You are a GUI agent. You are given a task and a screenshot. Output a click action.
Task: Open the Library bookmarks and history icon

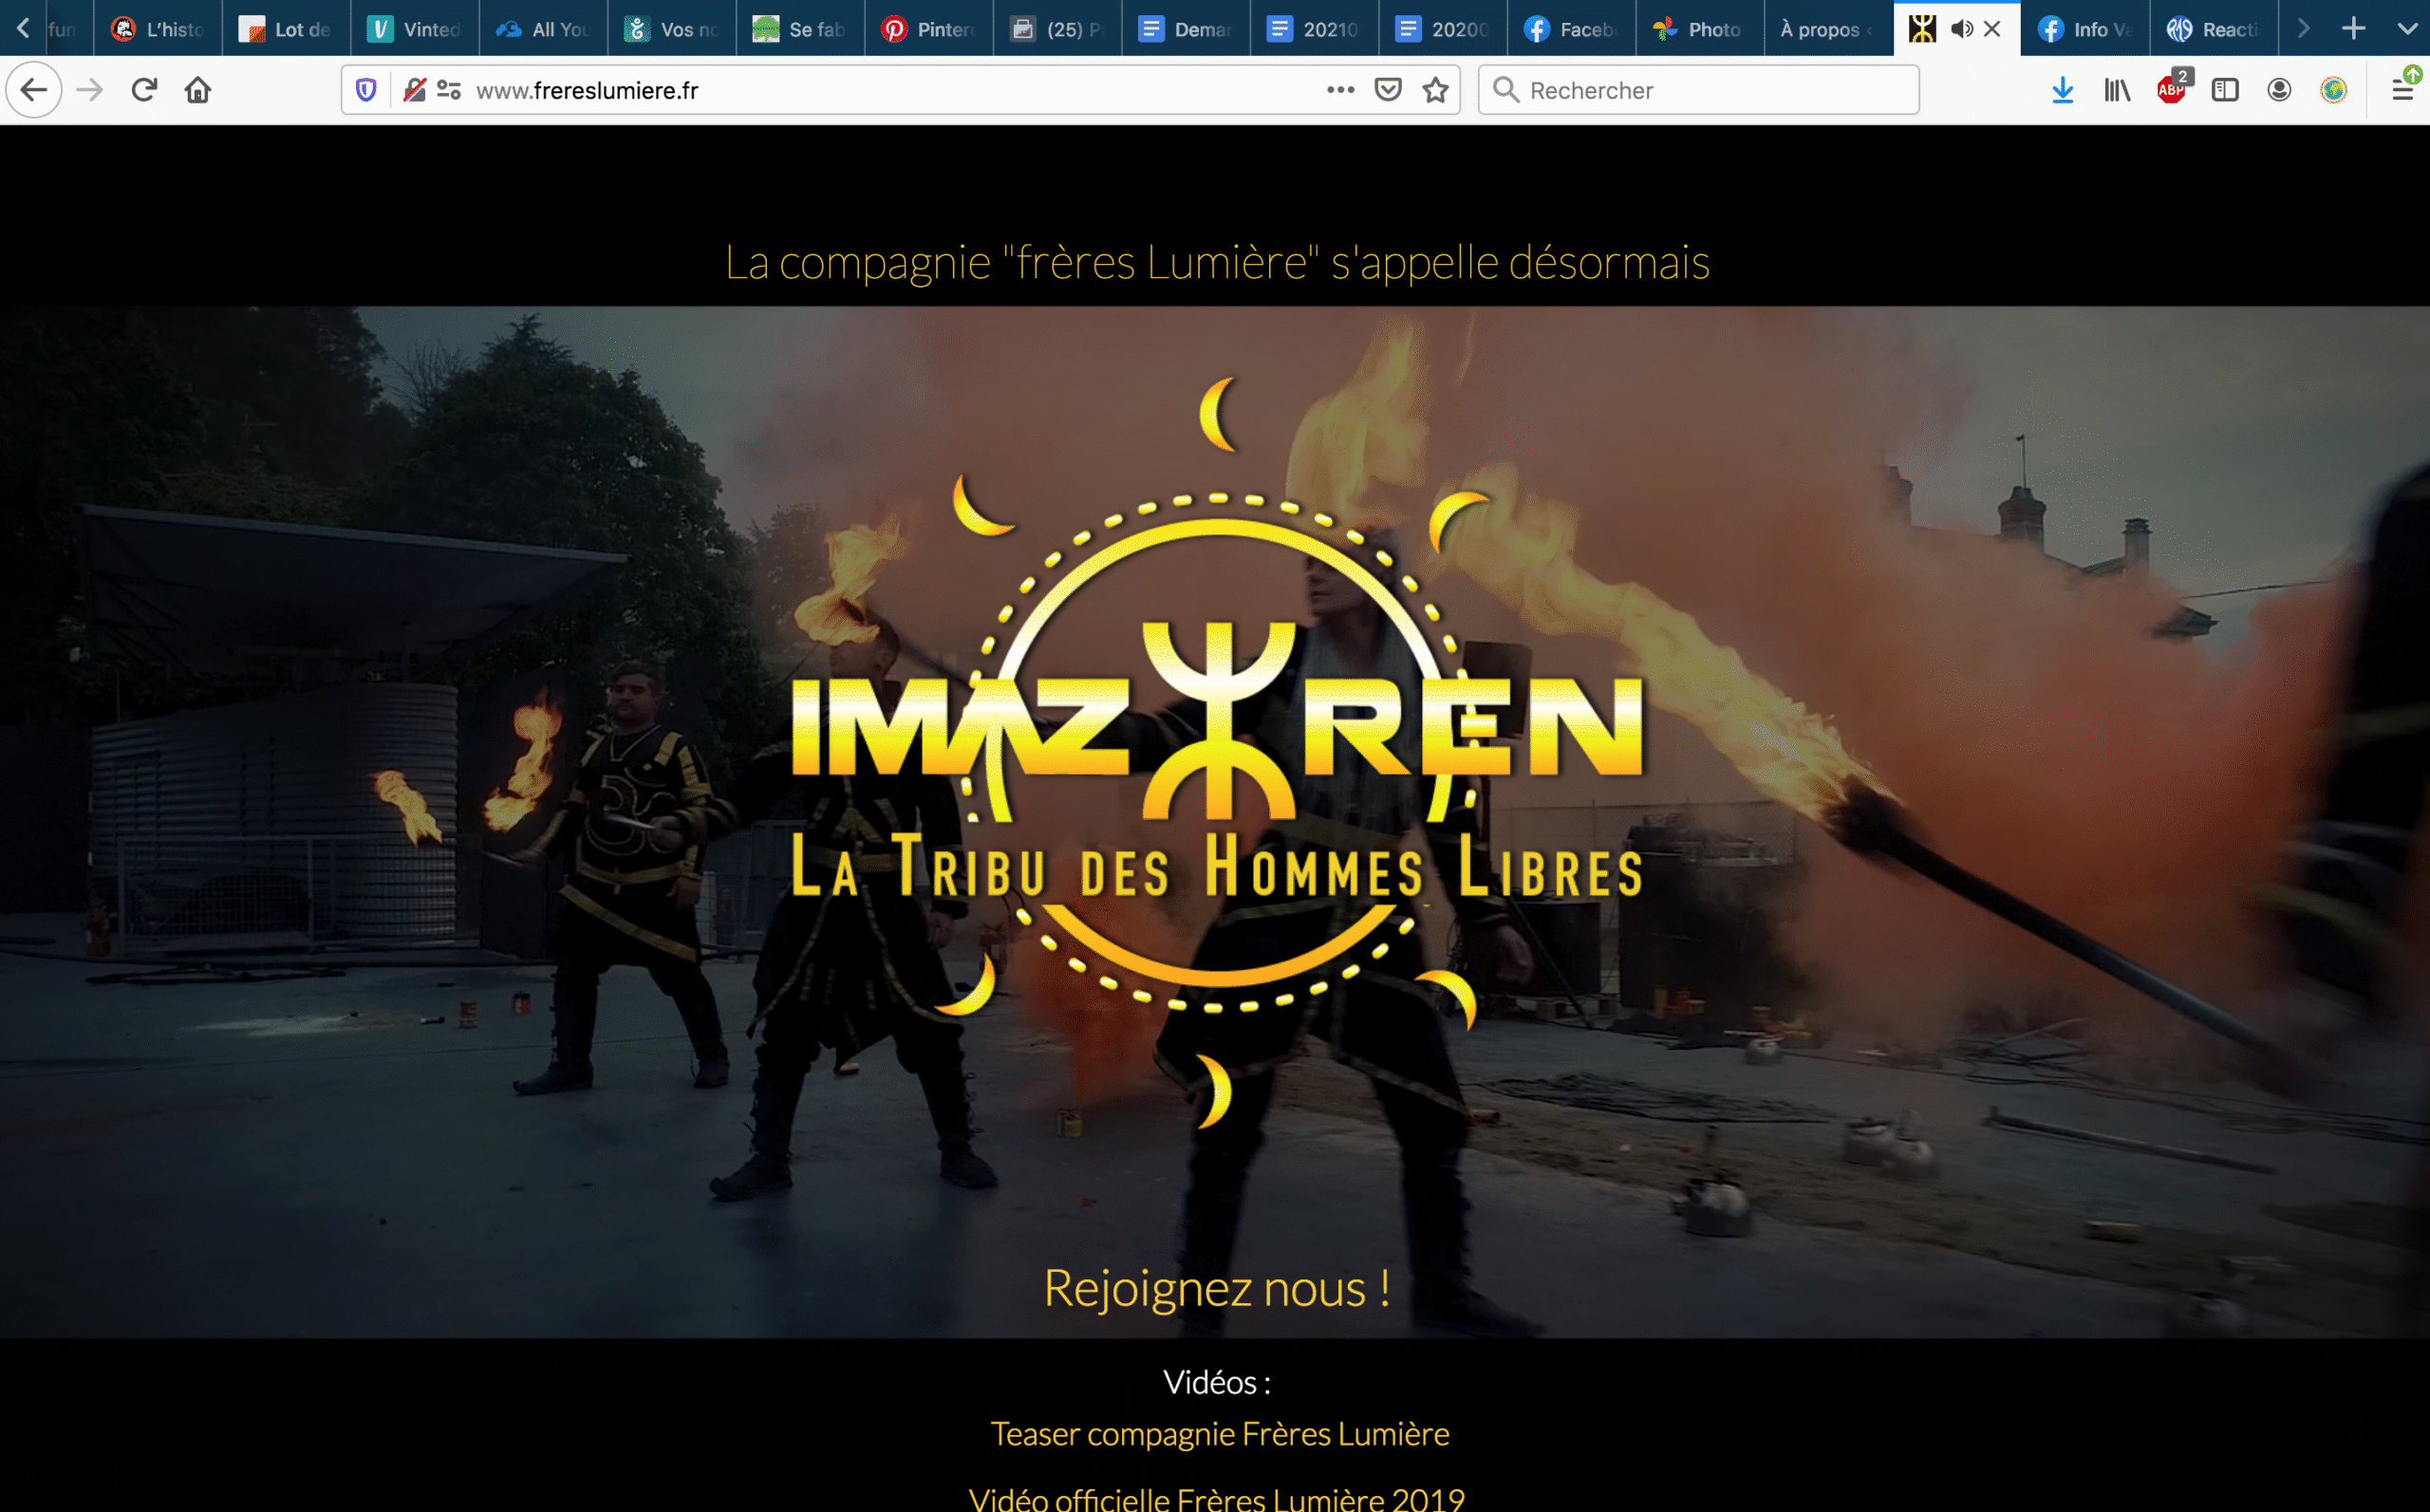pos(2117,90)
